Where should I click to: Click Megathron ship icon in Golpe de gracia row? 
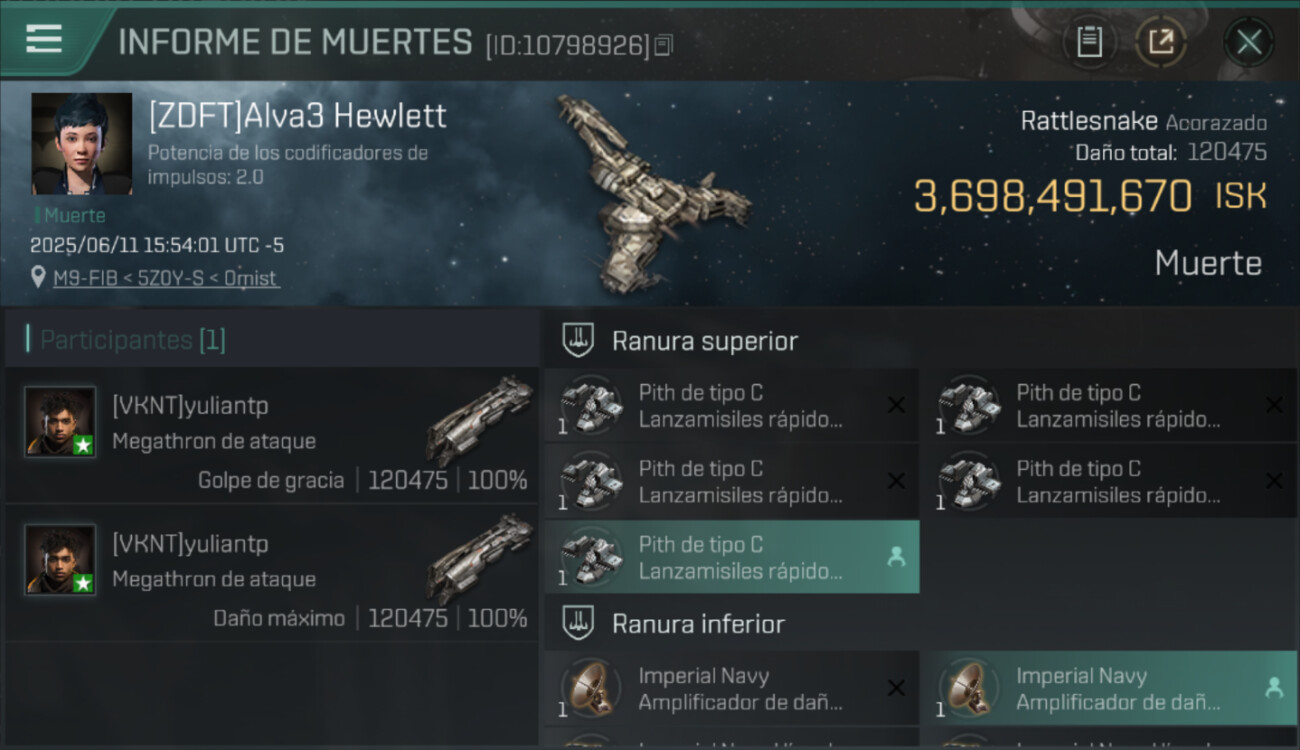point(481,420)
